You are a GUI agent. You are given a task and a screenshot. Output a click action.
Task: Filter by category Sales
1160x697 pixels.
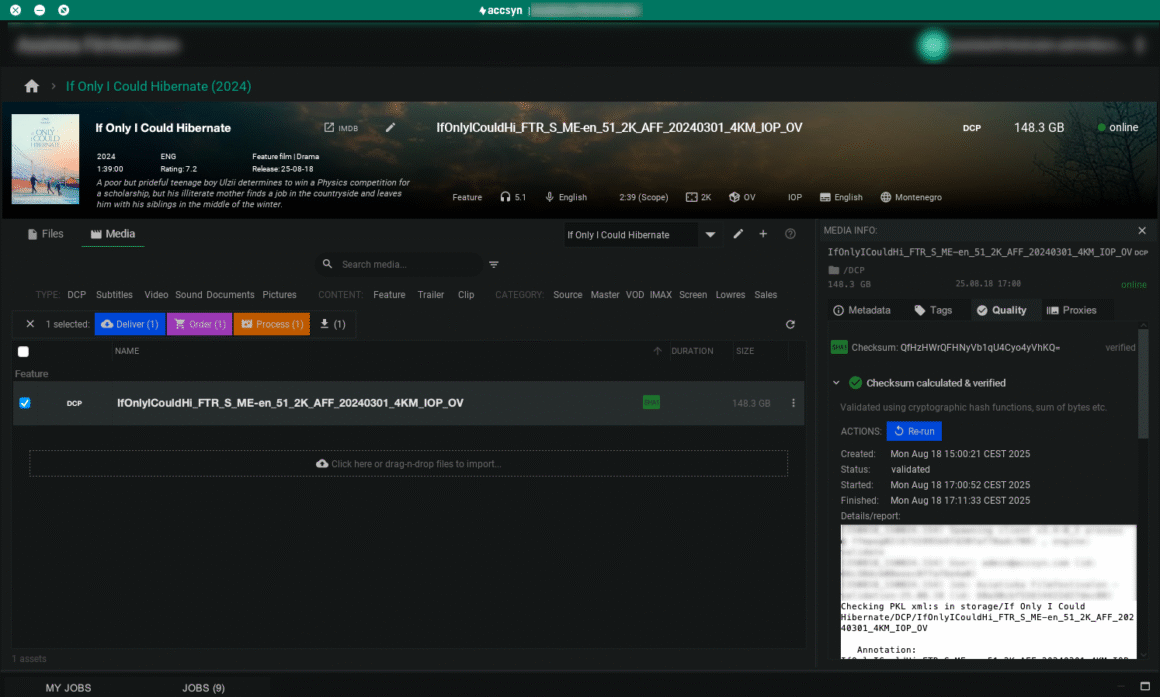point(766,294)
